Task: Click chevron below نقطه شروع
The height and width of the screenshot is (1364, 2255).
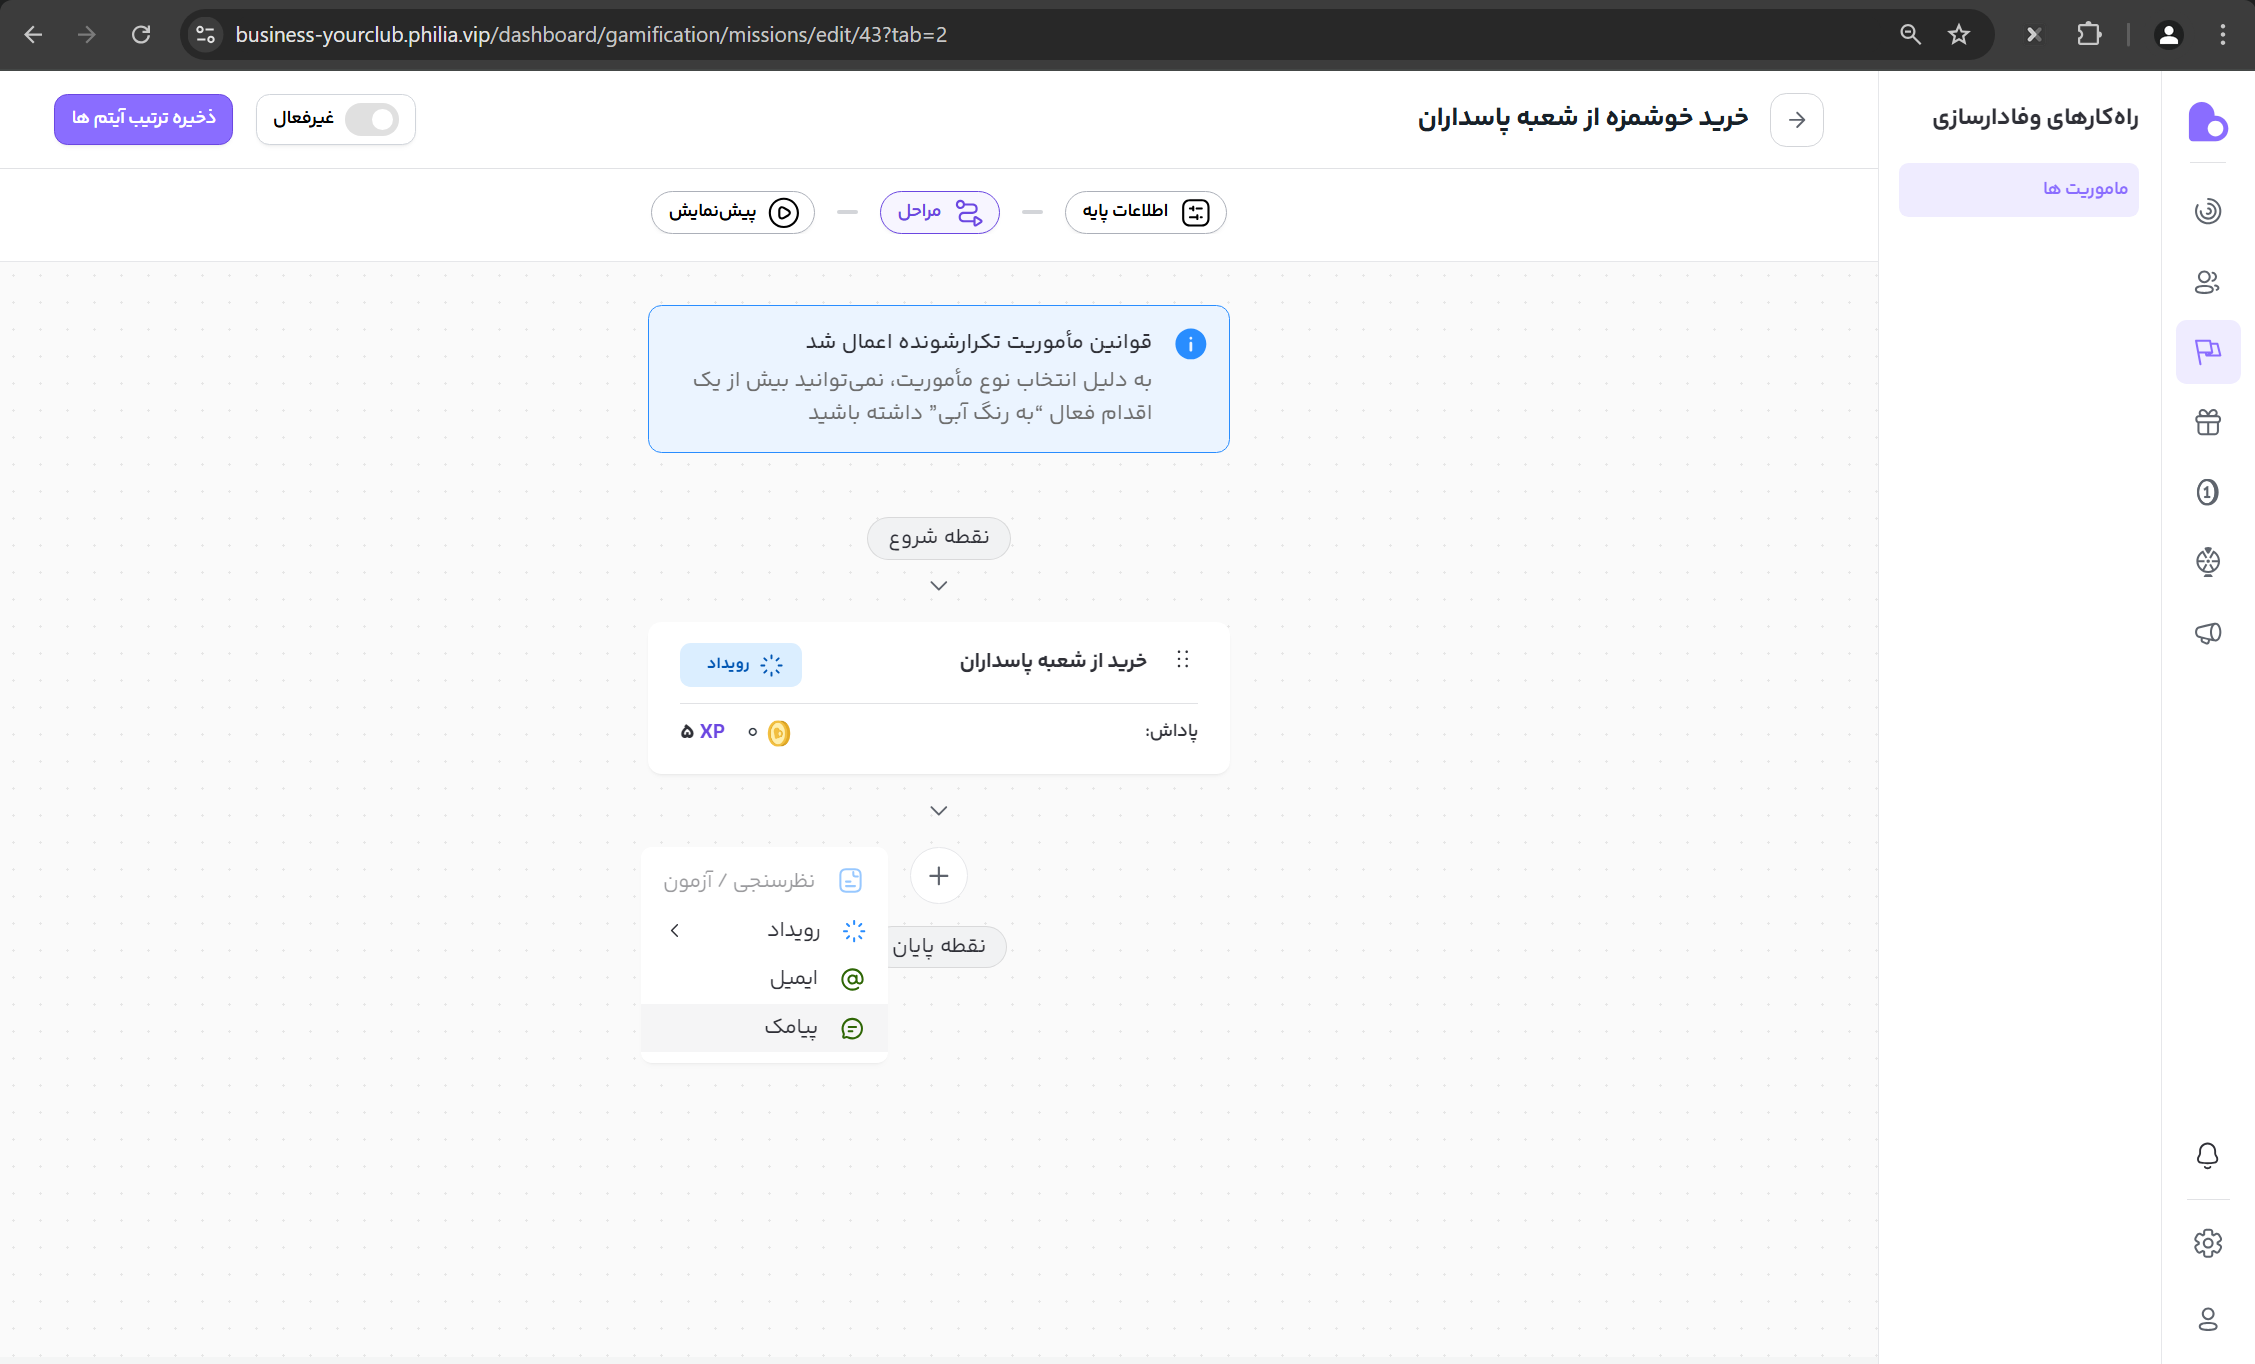Action: (x=938, y=586)
